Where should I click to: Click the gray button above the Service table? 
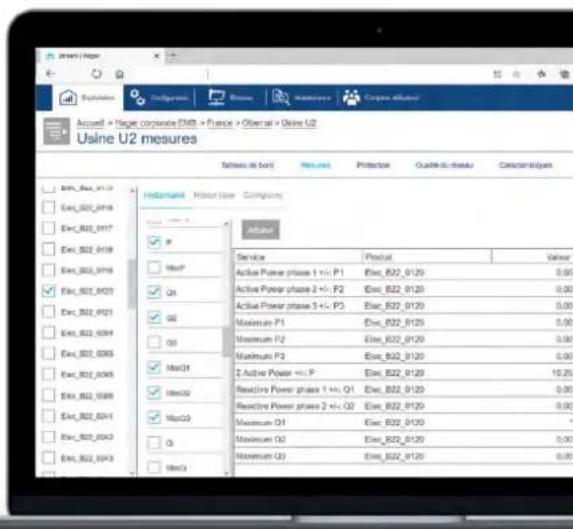pyautogui.click(x=261, y=230)
